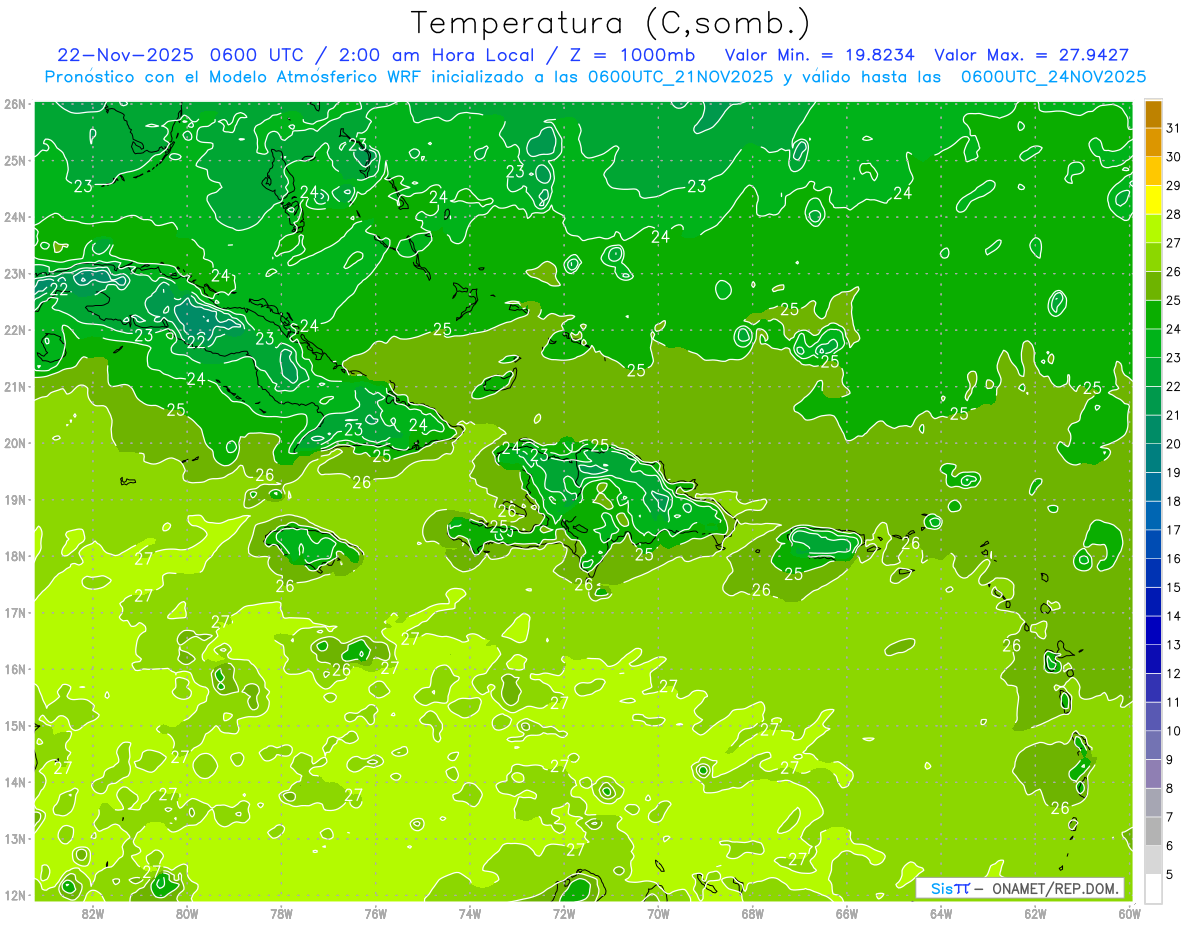Click the initialization time '0600UTC_21NOV2025'
1200x927 pixels.
click(x=680, y=77)
